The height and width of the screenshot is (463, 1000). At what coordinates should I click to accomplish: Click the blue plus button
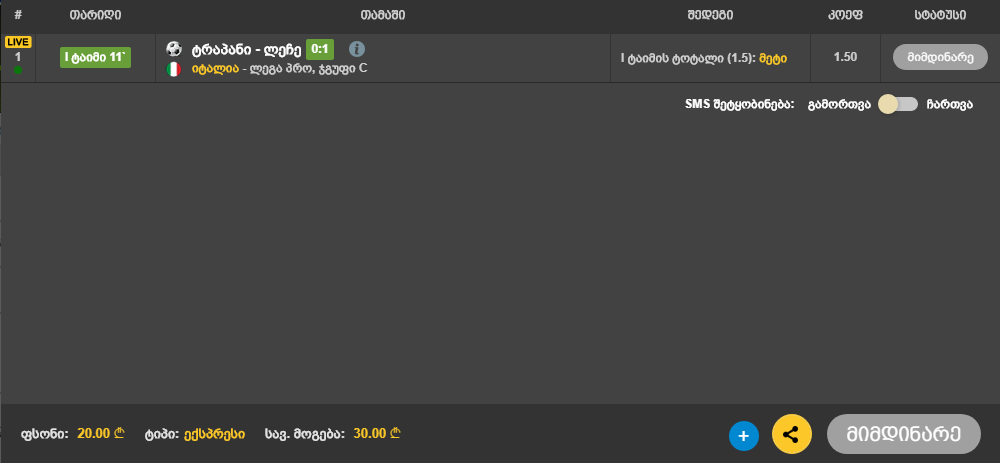point(744,436)
